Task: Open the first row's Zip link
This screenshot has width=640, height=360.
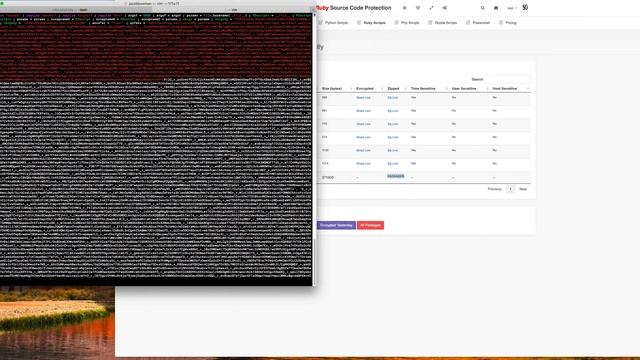Action: tap(393, 98)
